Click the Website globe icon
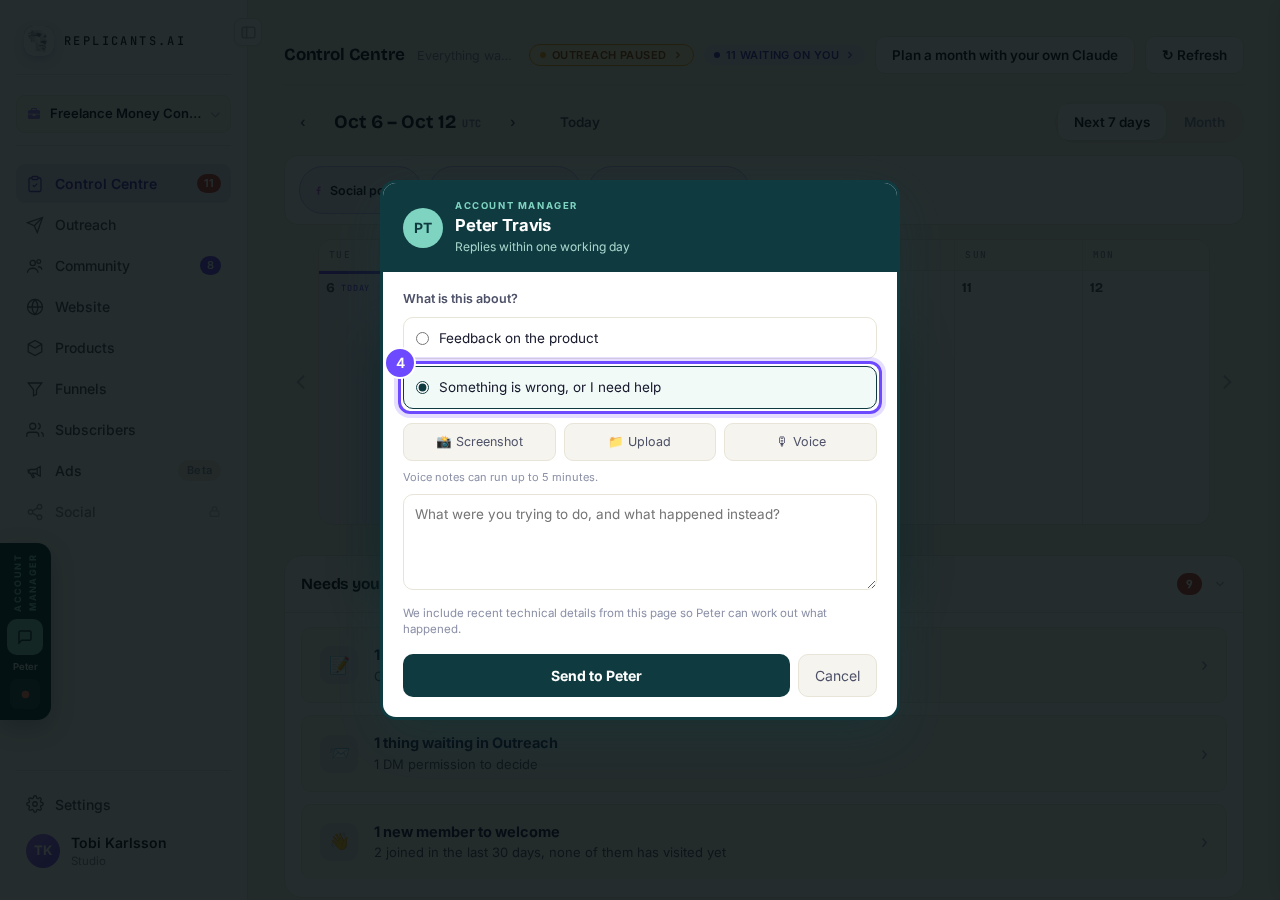1280x900 pixels. (x=35, y=307)
